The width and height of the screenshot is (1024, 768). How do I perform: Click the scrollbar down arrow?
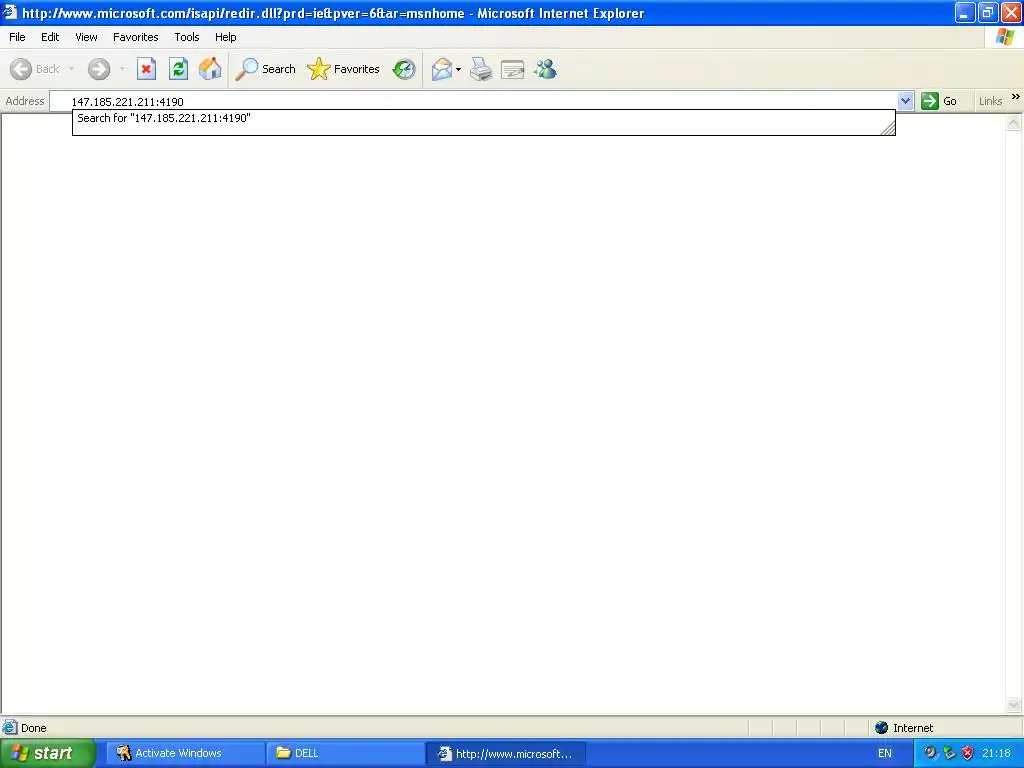1014,705
